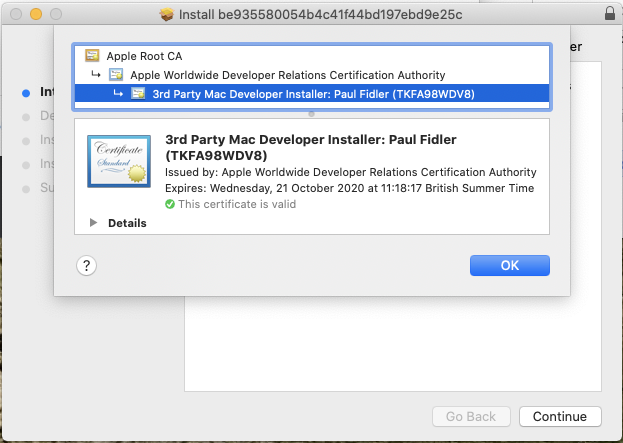Click the Apple Worldwide Developer Relations certificate icon
623x443 pixels.
click(x=116, y=75)
